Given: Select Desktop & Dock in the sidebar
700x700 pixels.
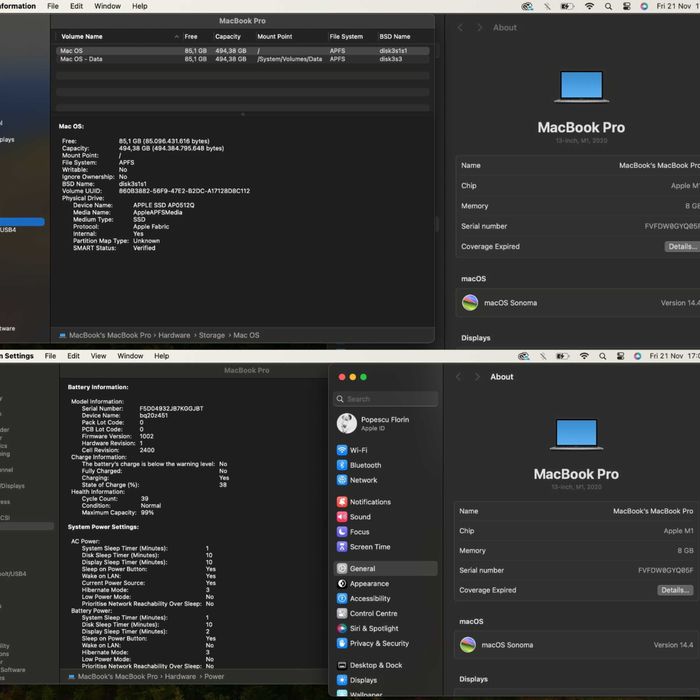Looking at the screenshot, I should pos(370,665).
